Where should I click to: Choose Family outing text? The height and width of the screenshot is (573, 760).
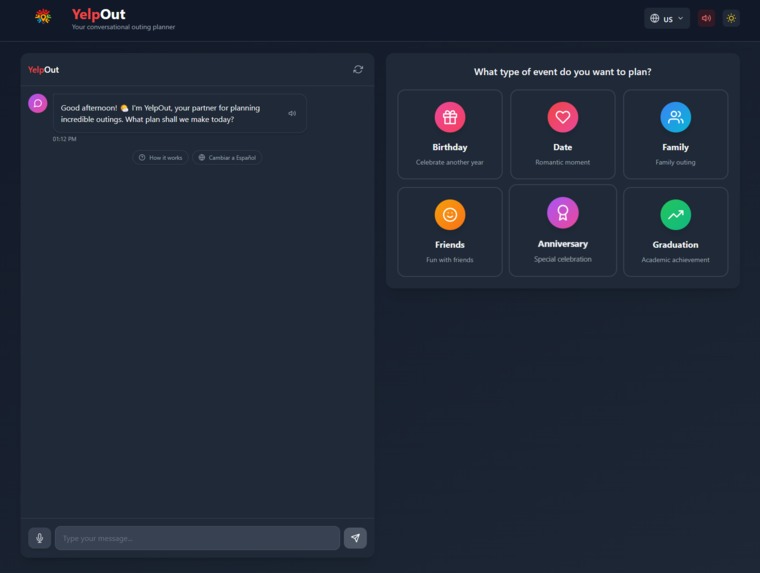676,162
